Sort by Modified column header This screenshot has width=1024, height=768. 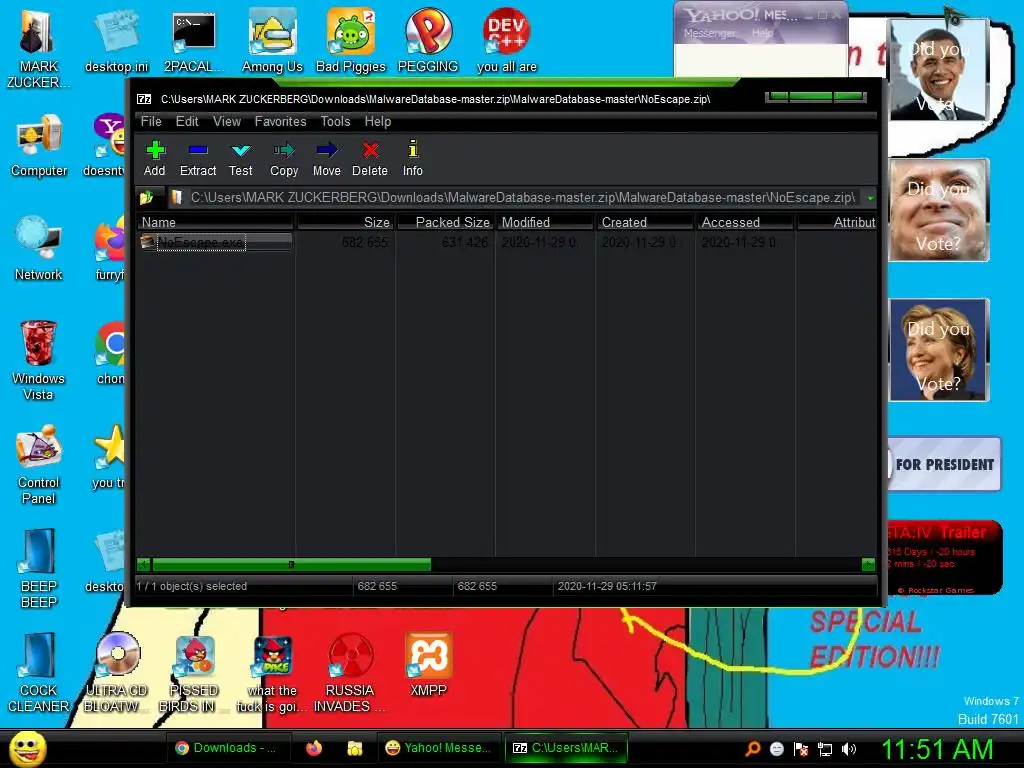(545, 222)
